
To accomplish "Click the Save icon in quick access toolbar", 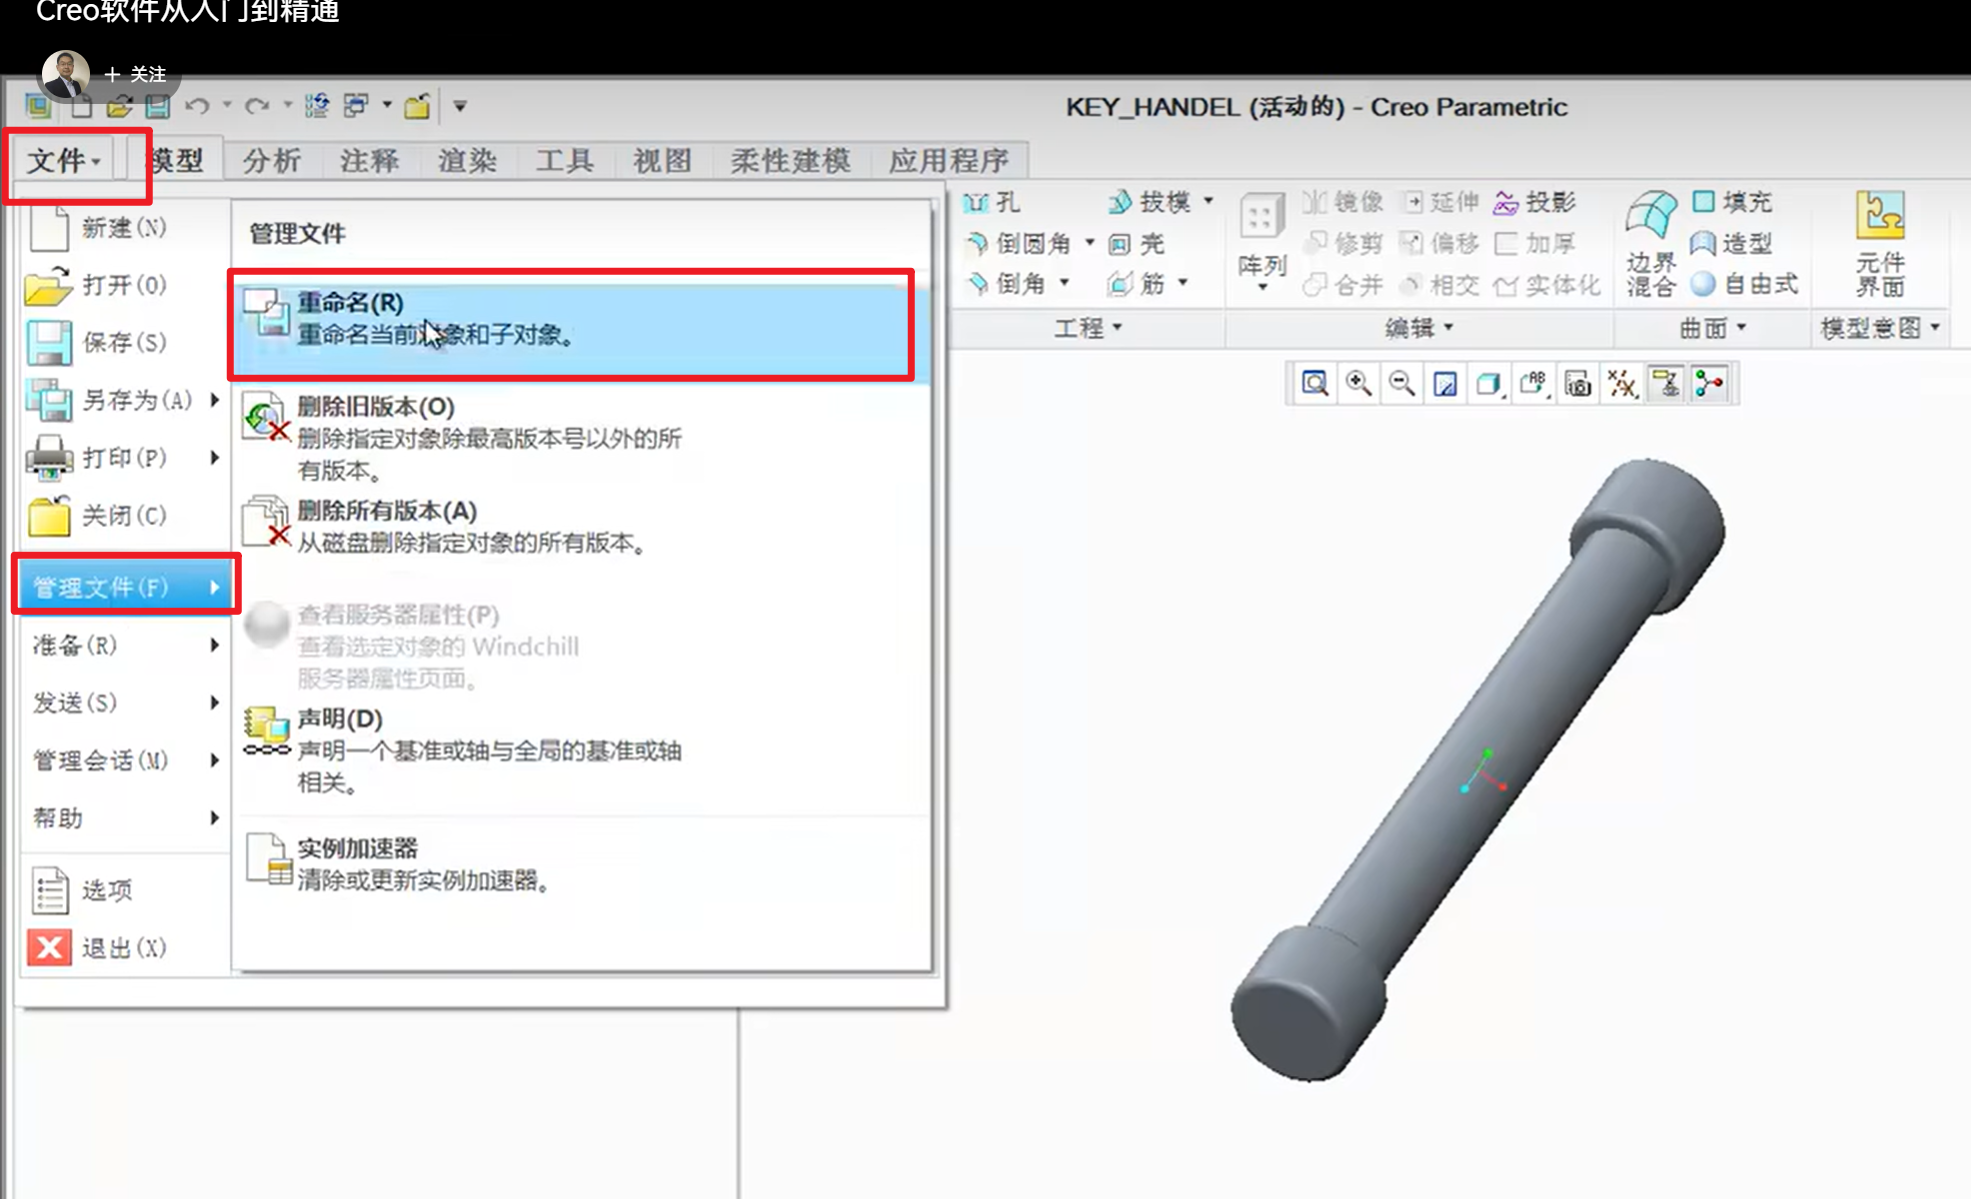I will (x=157, y=106).
